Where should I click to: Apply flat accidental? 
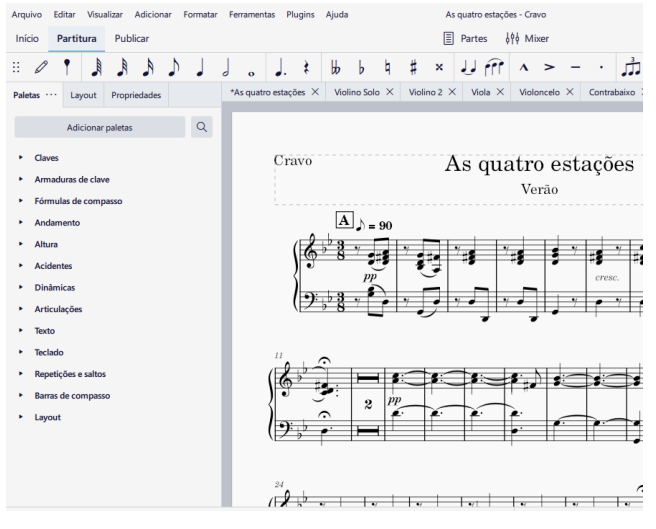click(x=361, y=67)
